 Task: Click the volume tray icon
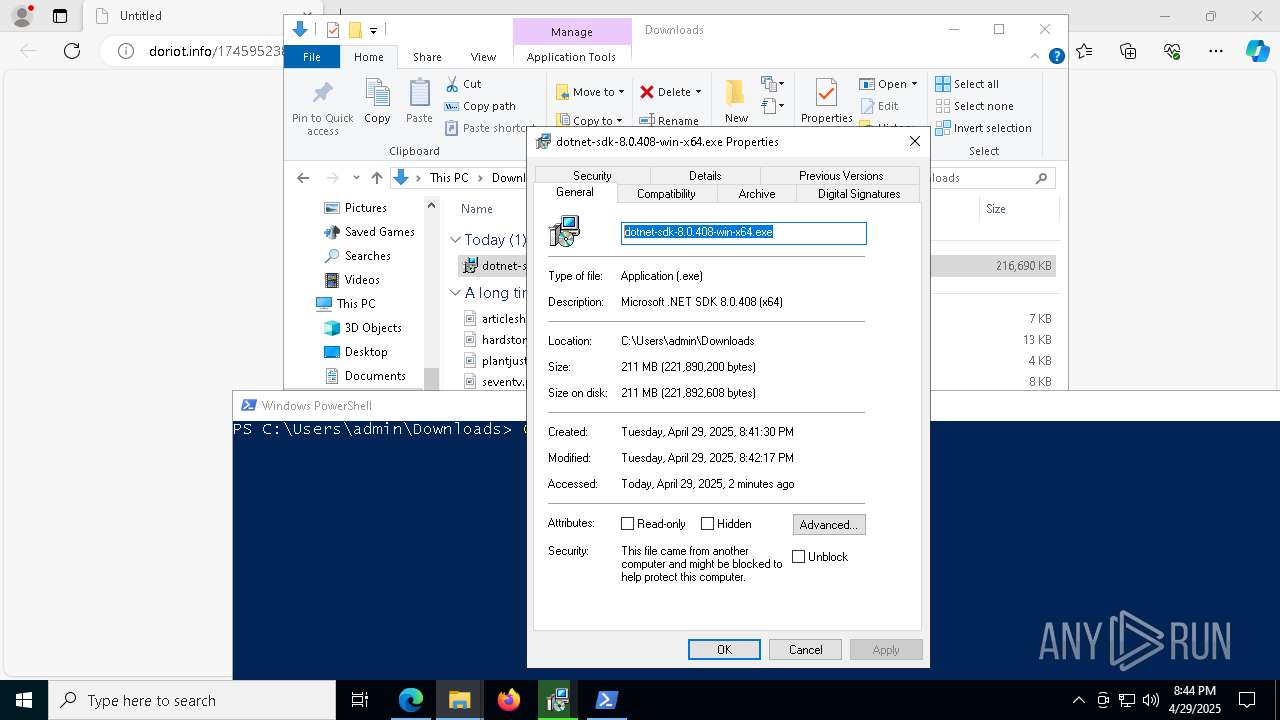1151,700
